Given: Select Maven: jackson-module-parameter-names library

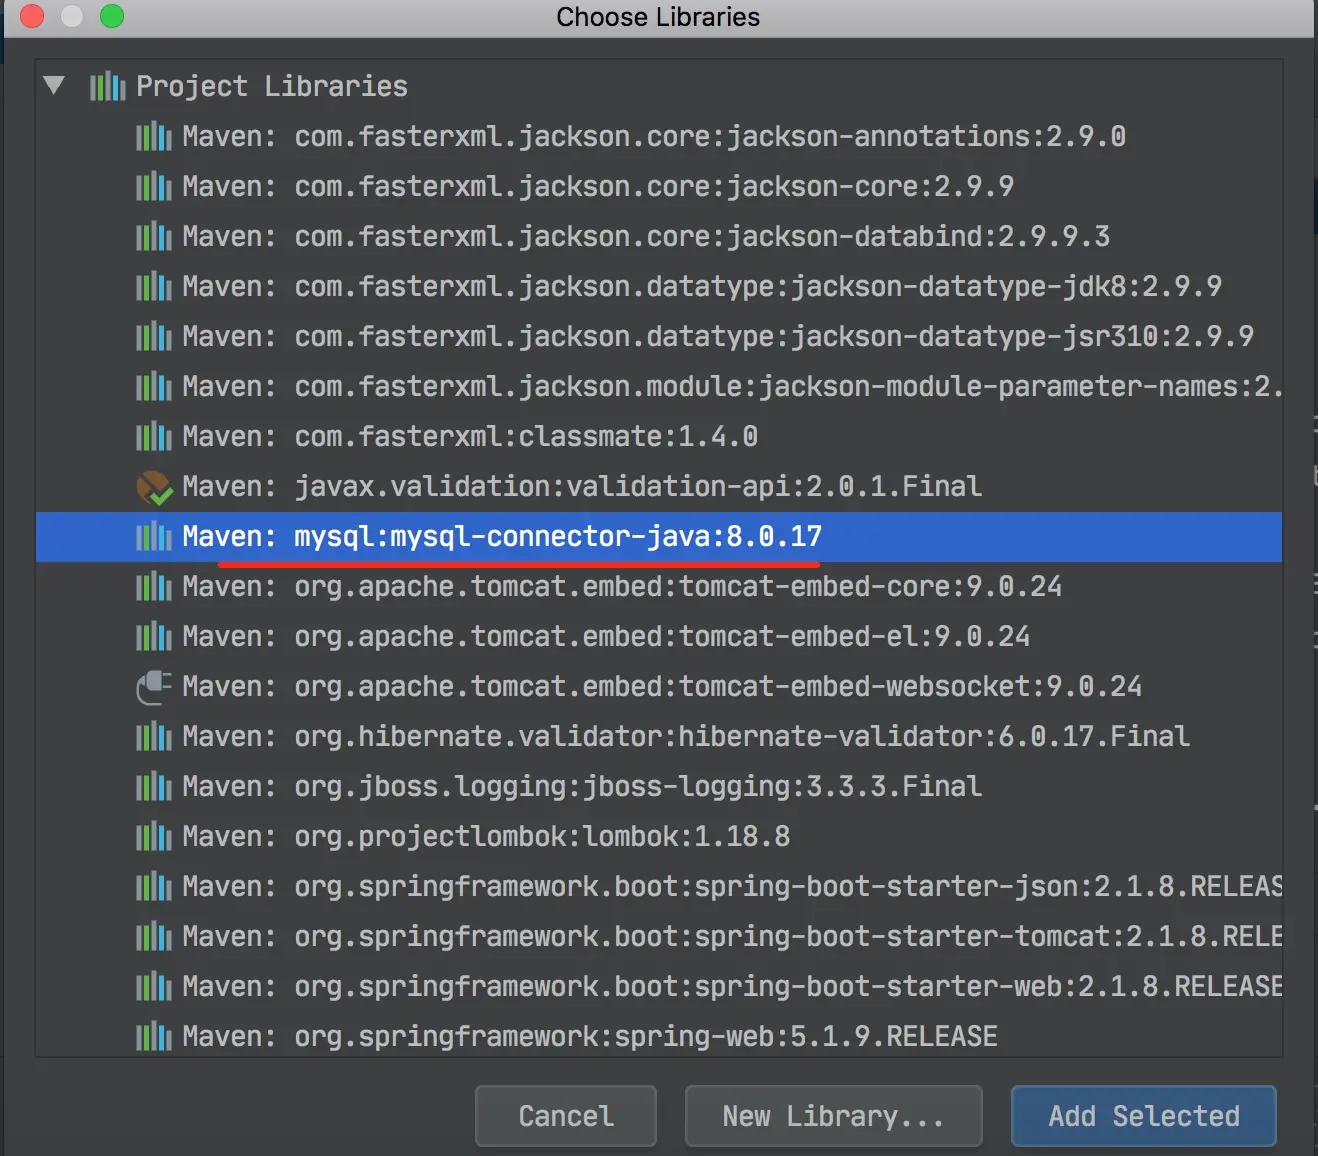Looking at the screenshot, I should (x=659, y=386).
